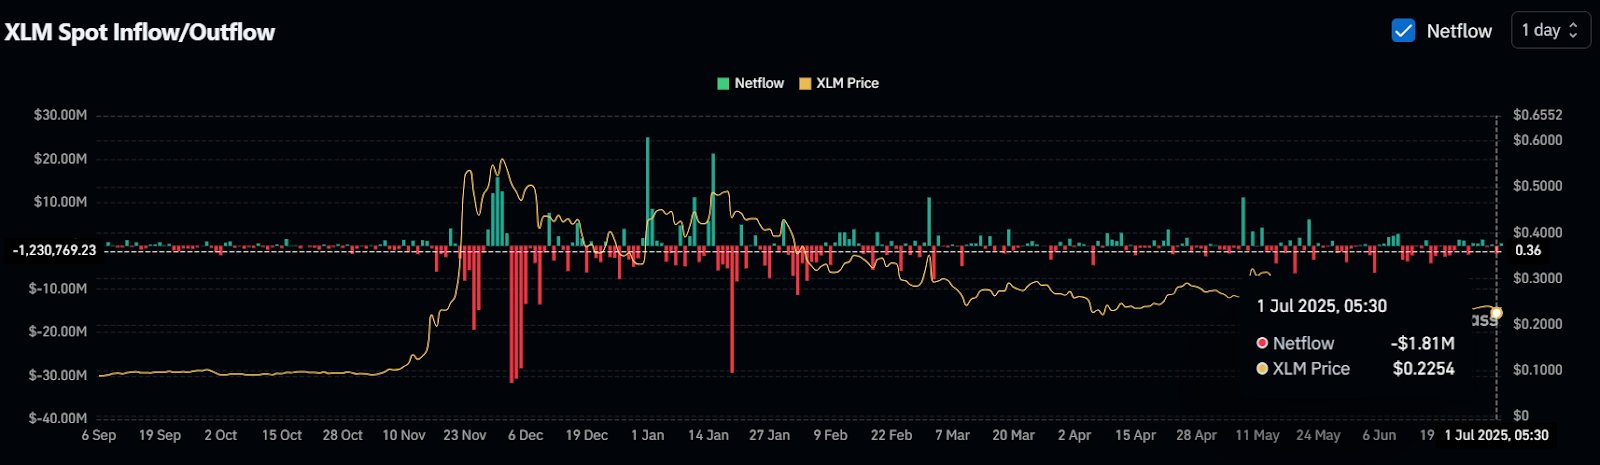1600x465 pixels.
Task: Click the 28 Apr date label
Action: (x=1197, y=435)
